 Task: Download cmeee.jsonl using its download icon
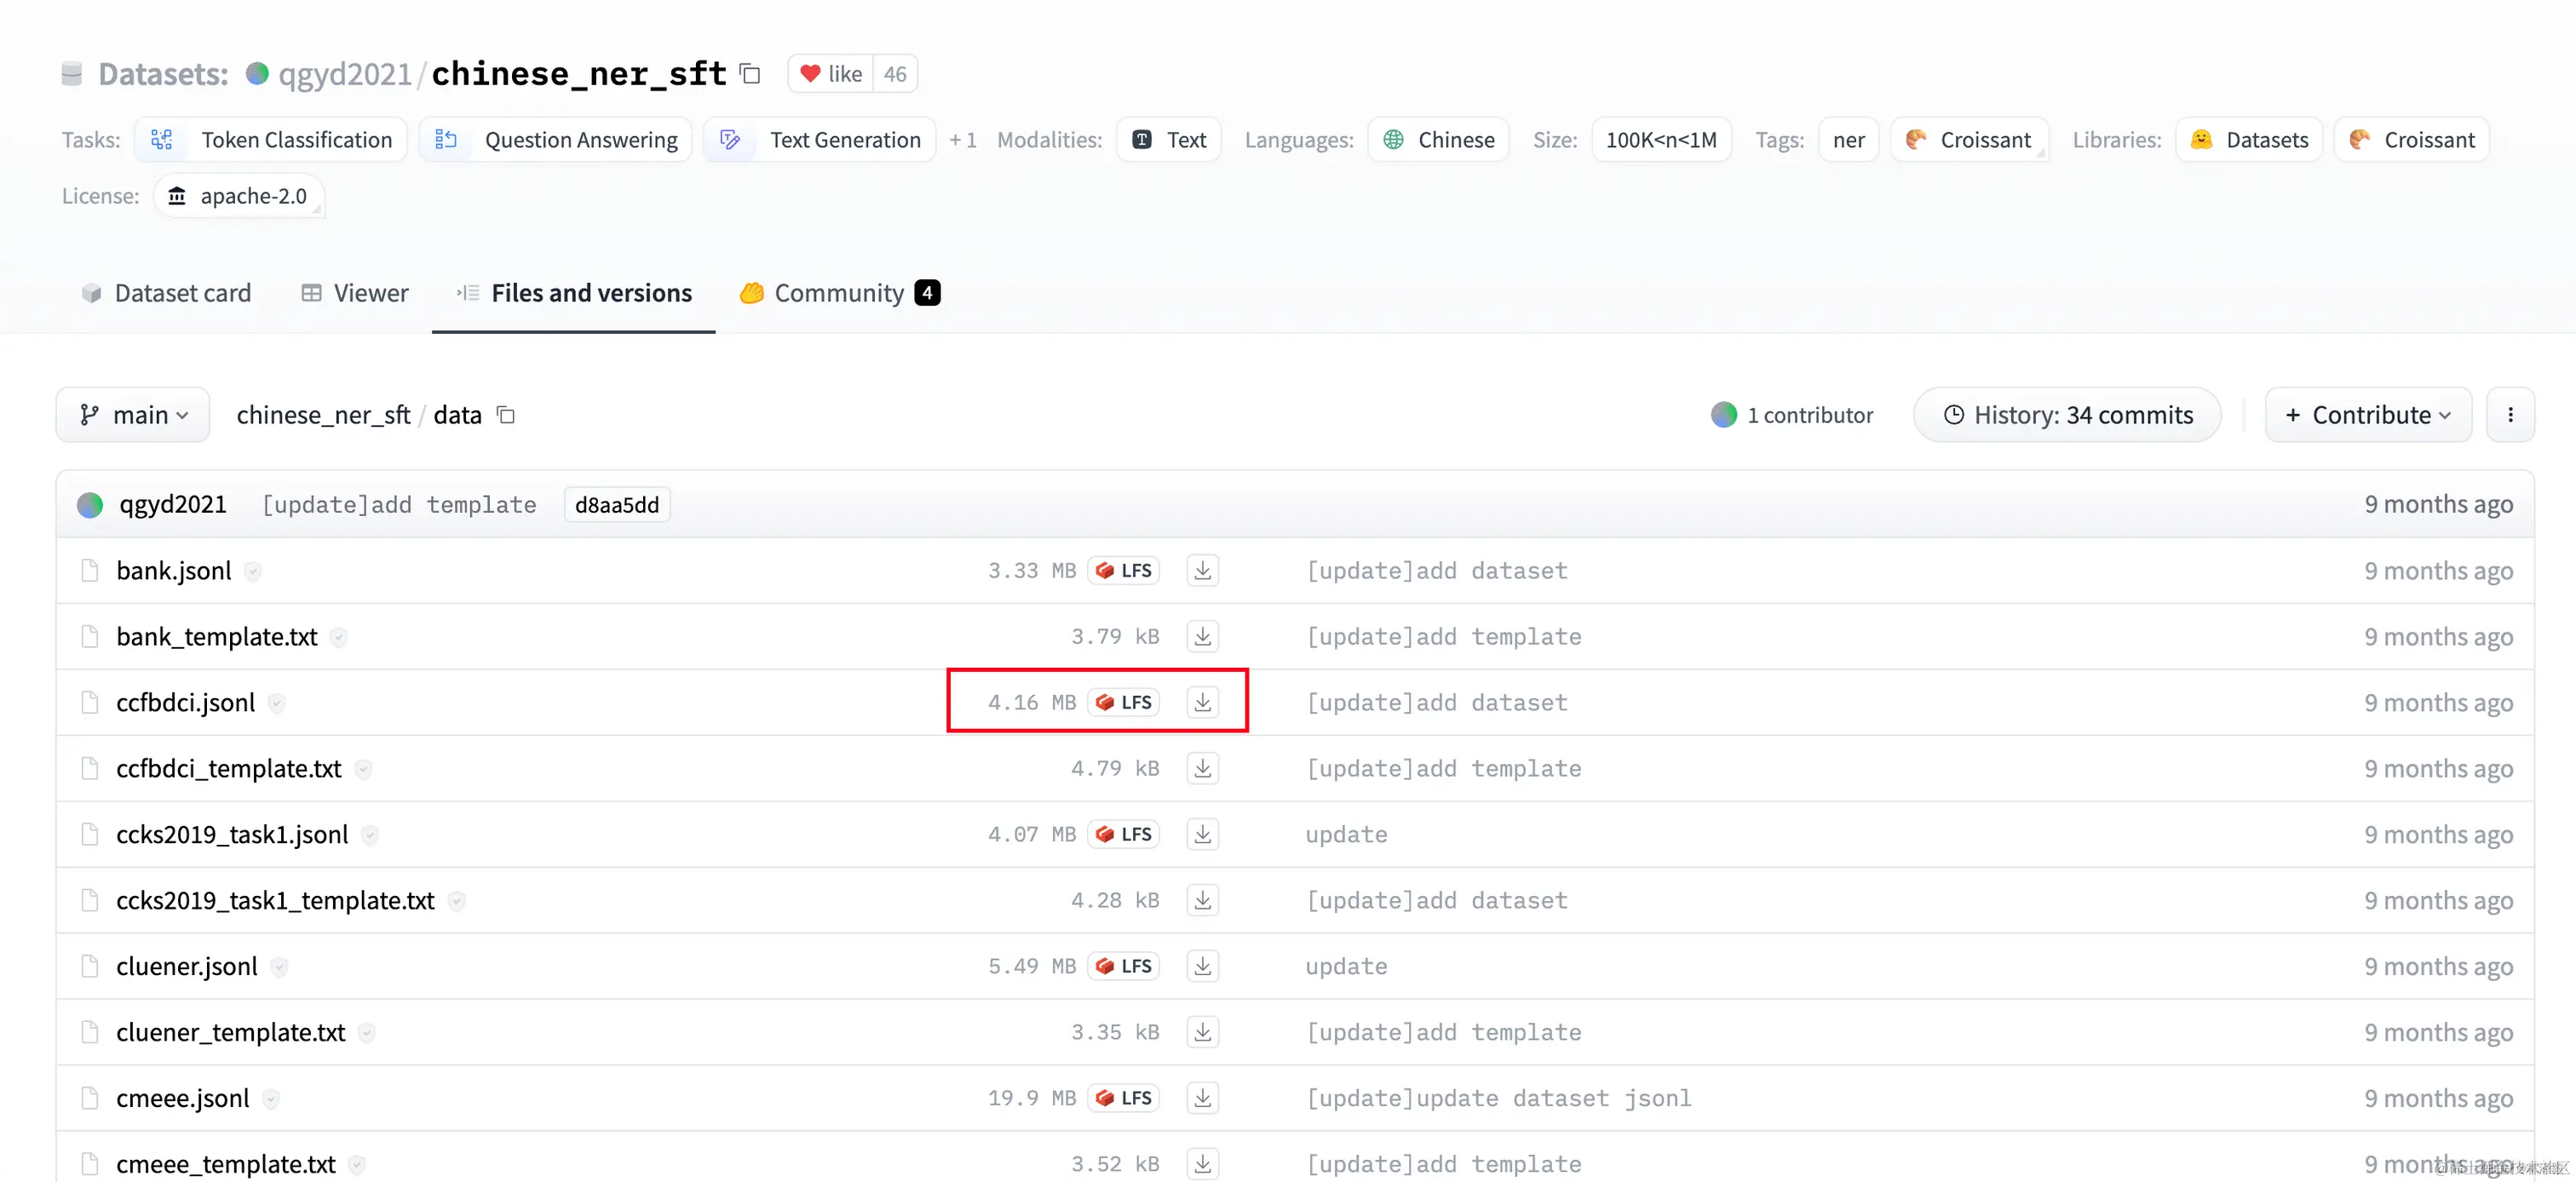[1202, 1098]
